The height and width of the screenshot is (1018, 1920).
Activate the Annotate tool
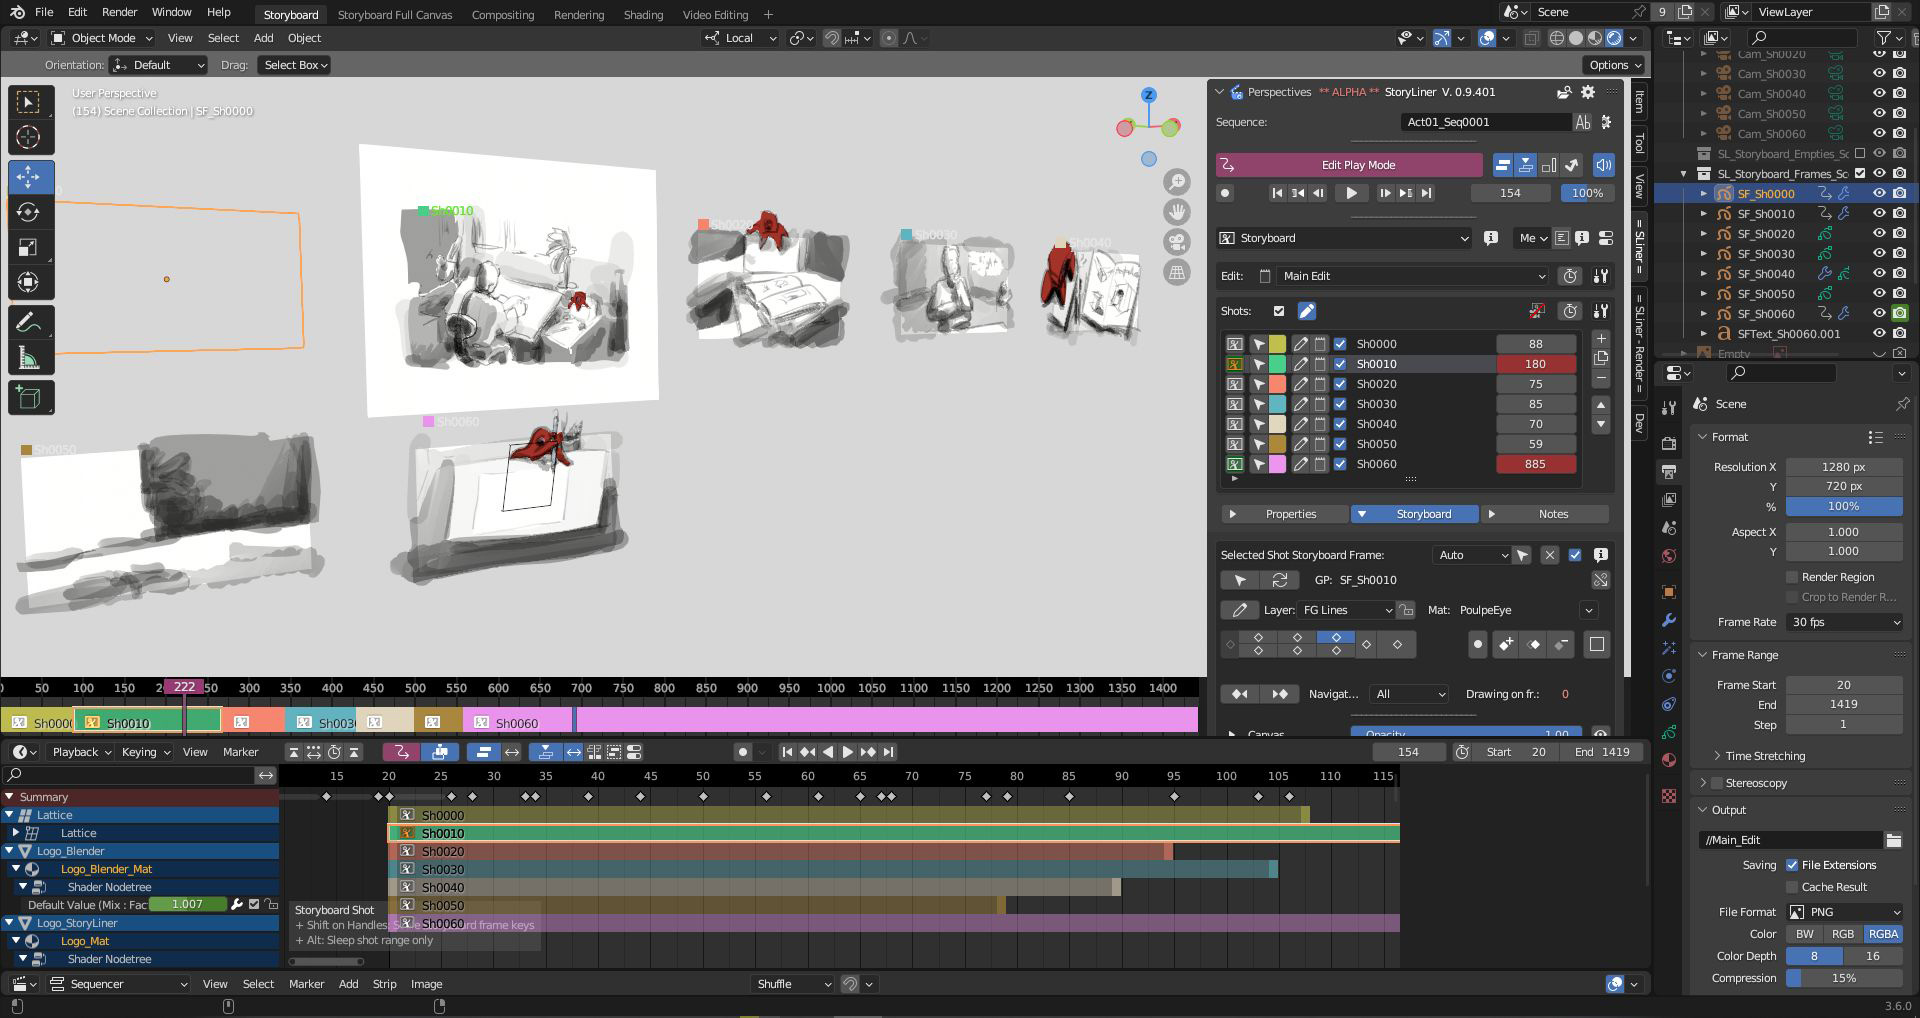29,322
